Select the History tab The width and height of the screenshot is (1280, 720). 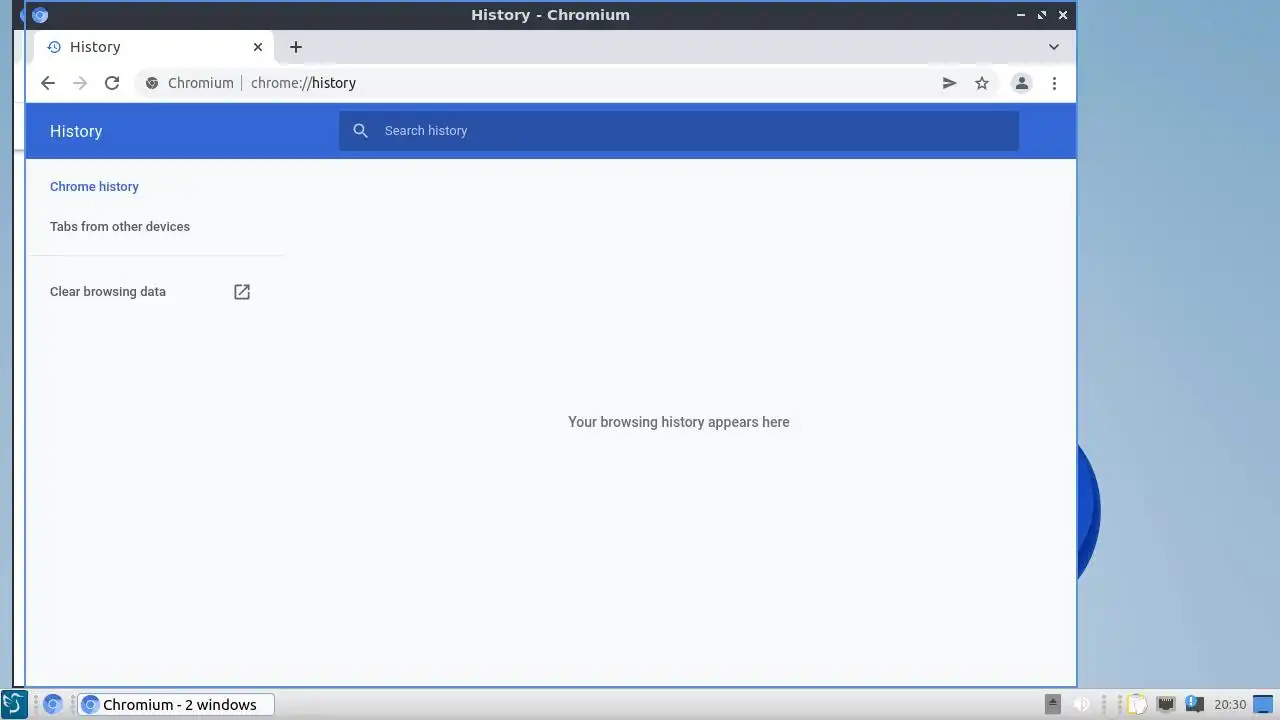[x=155, y=47]
